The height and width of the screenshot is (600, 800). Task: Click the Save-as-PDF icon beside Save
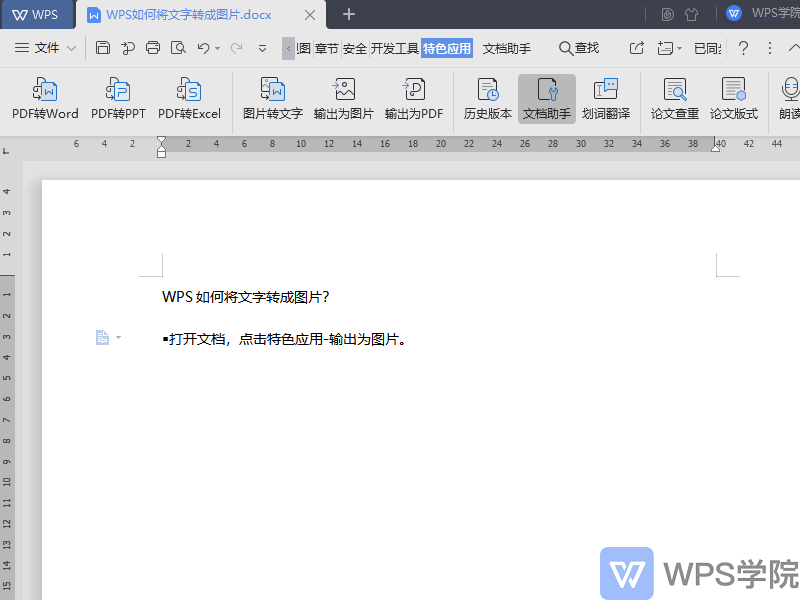[128, 48]
